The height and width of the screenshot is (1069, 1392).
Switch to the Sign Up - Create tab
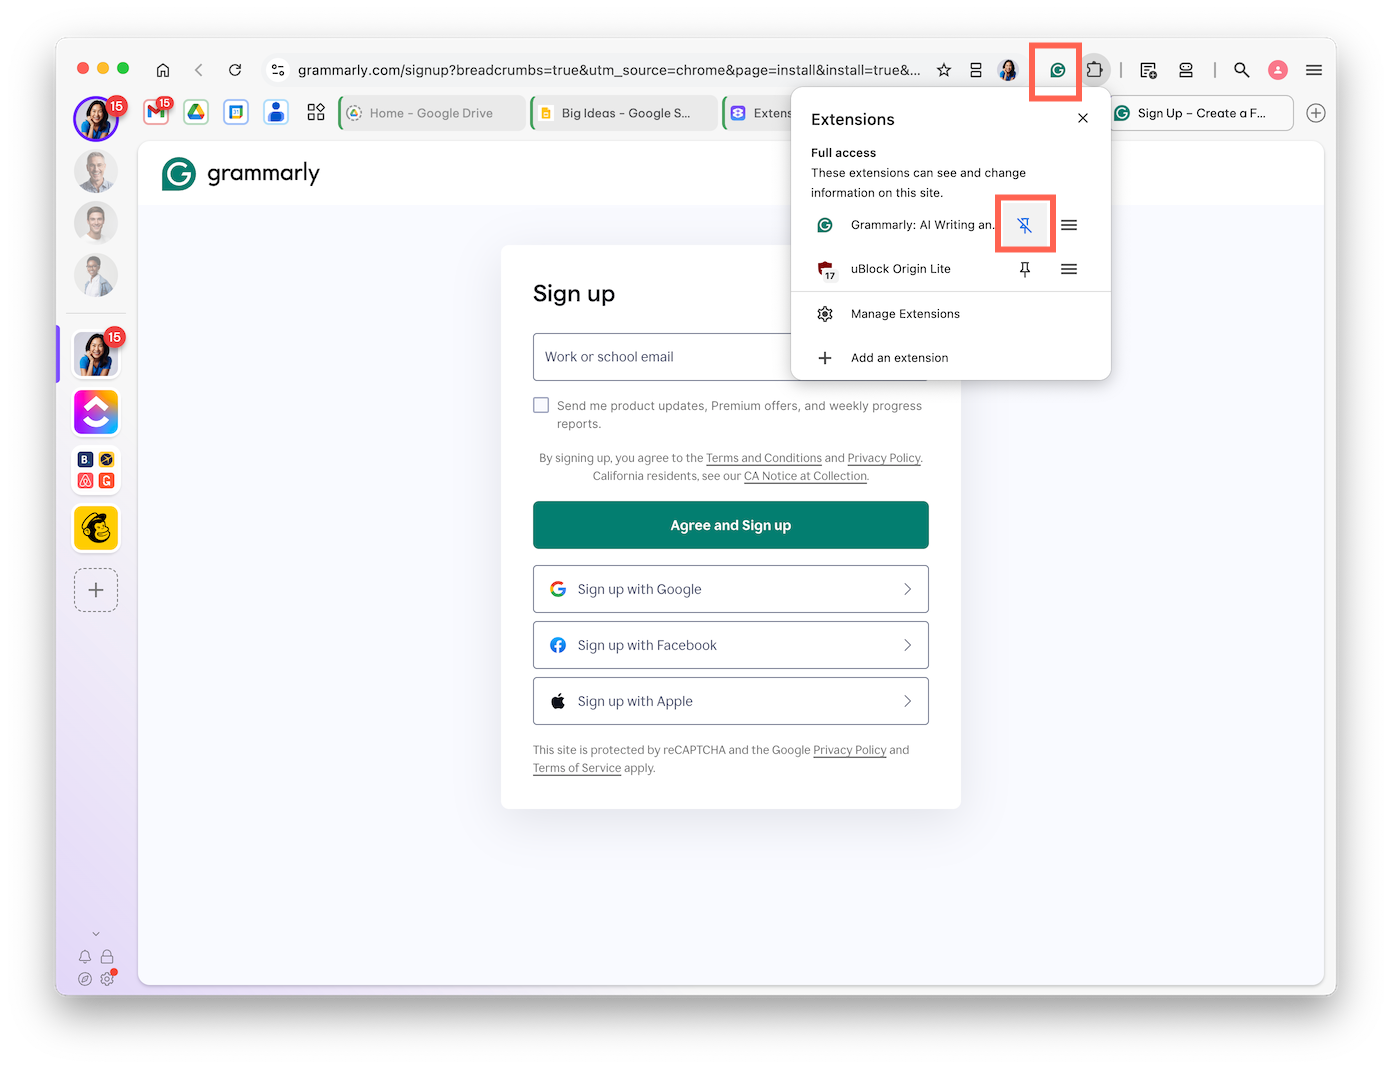(x=1201, y=113)
